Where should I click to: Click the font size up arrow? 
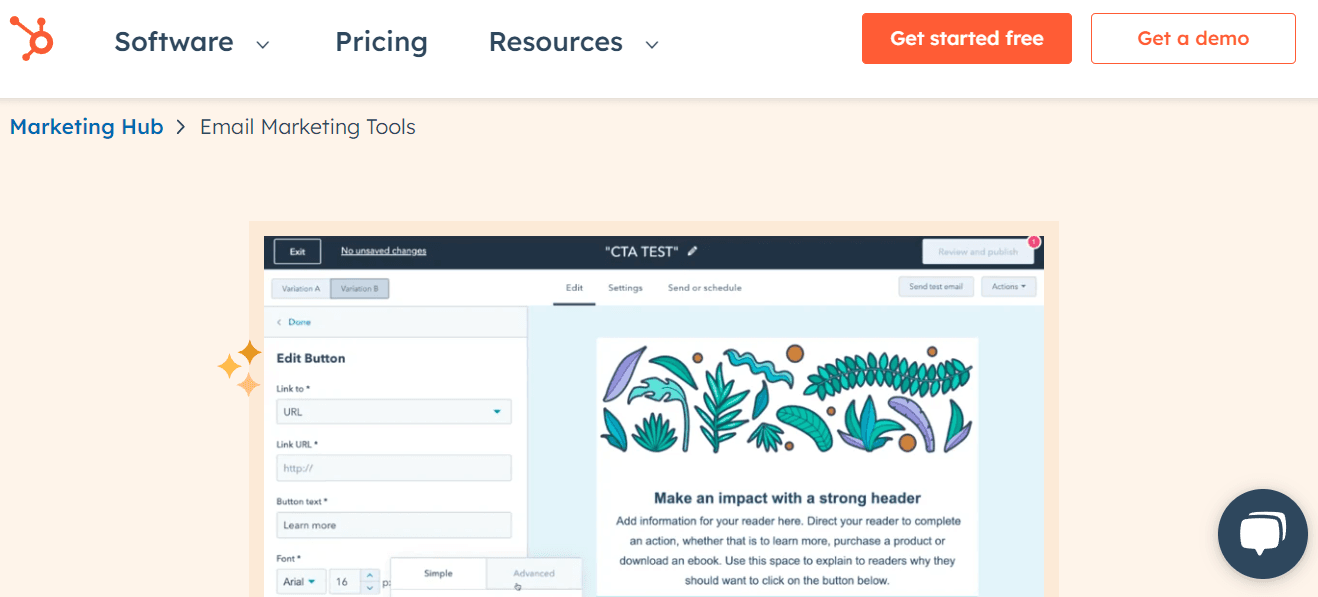pos(369,576)
